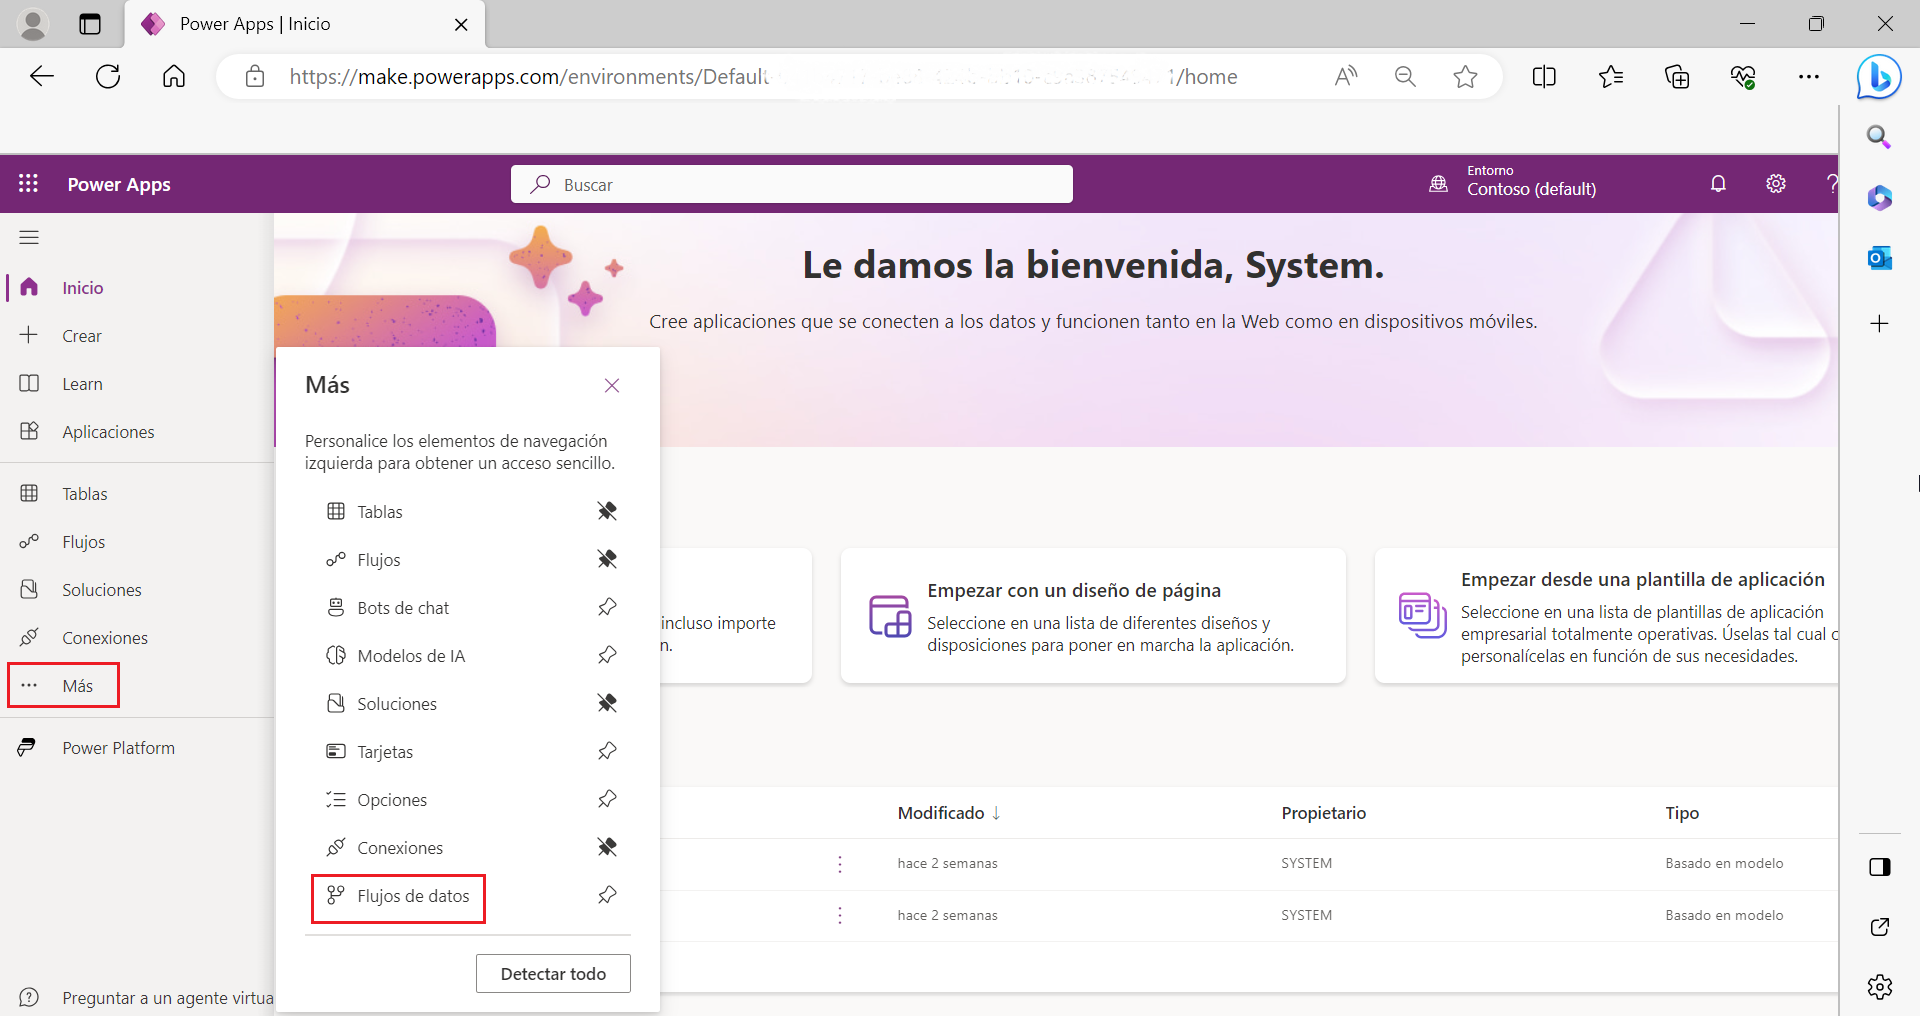1920x1016 pixels.
Task: Collapse the left navigation hamburger menu
Action: coord(29,237)
